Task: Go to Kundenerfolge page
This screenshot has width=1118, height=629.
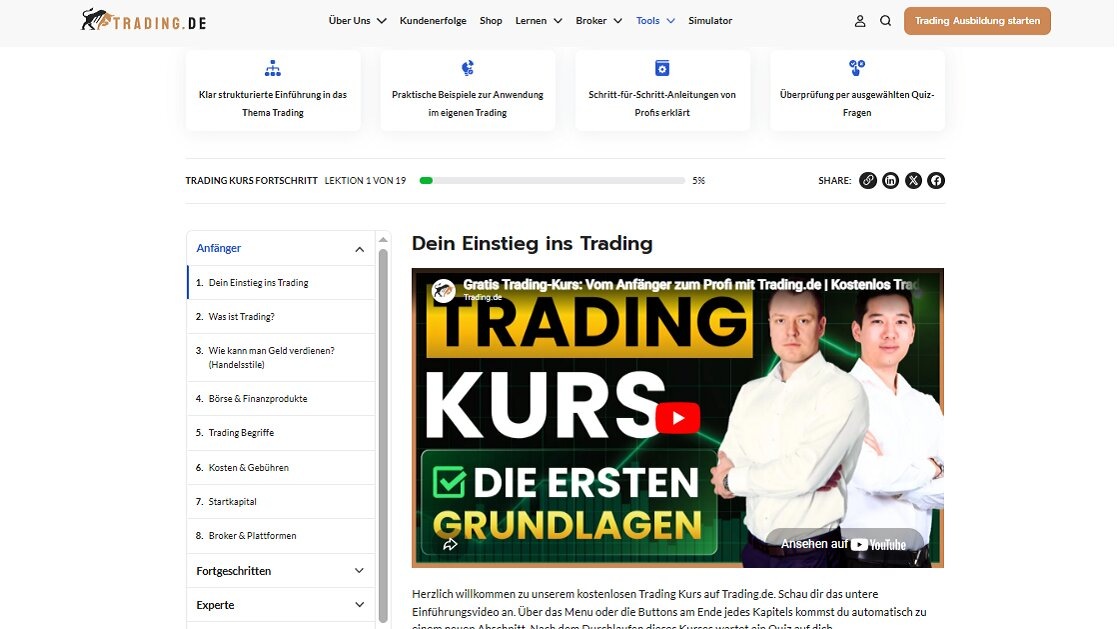Action: [x=432, y=21]
